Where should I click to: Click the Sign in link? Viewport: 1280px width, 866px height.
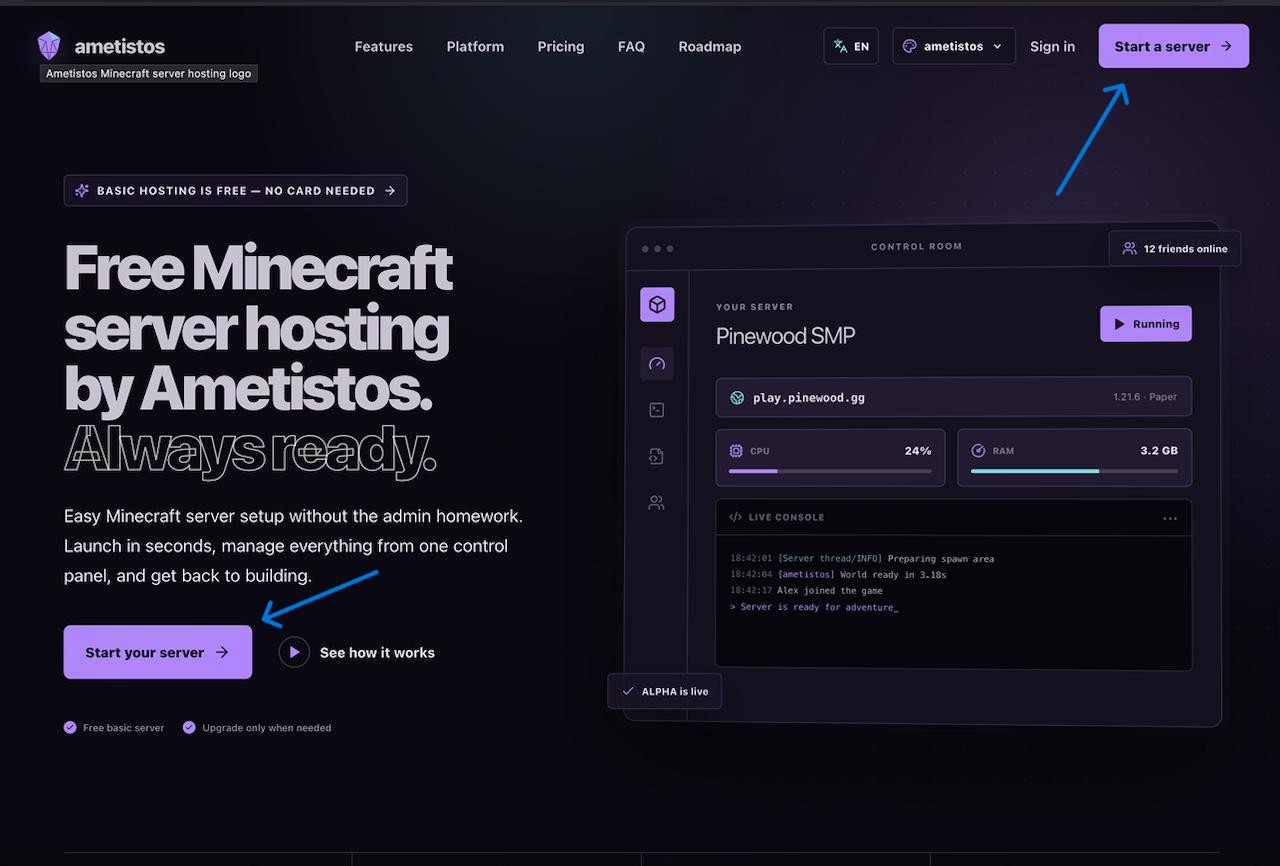click(x=1053, y=47)
